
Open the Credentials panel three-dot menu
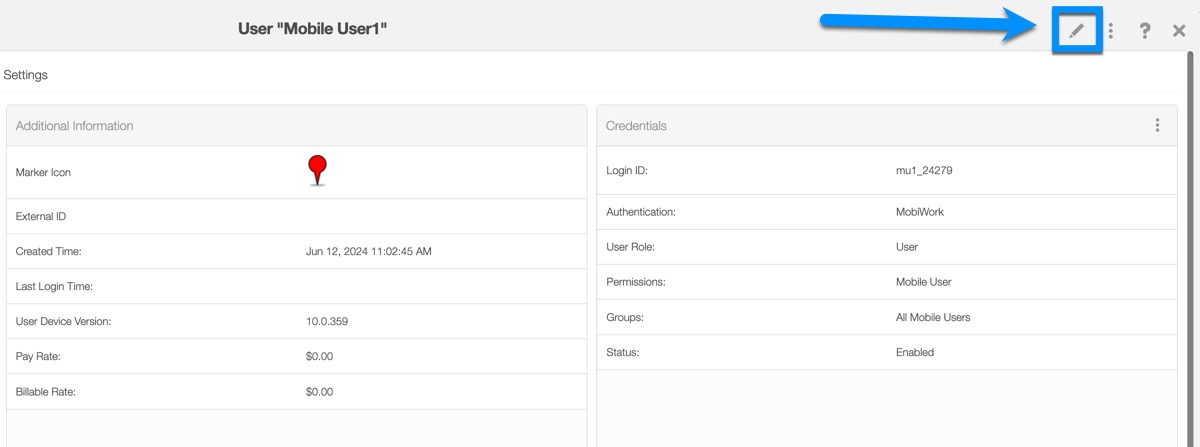(x=1157, y=125)
